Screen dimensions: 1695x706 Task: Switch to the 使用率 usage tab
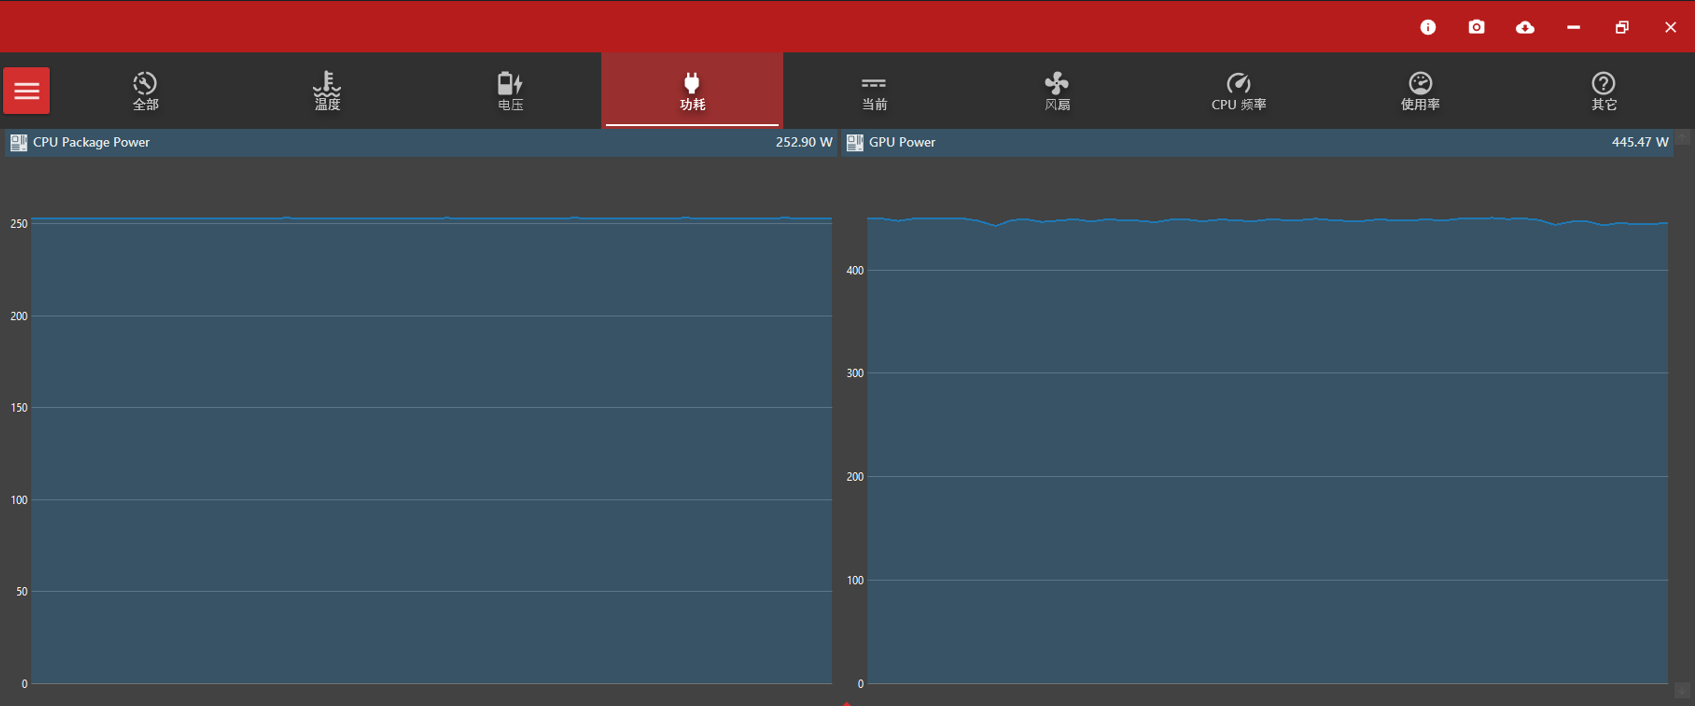(x=1420, y=91)
